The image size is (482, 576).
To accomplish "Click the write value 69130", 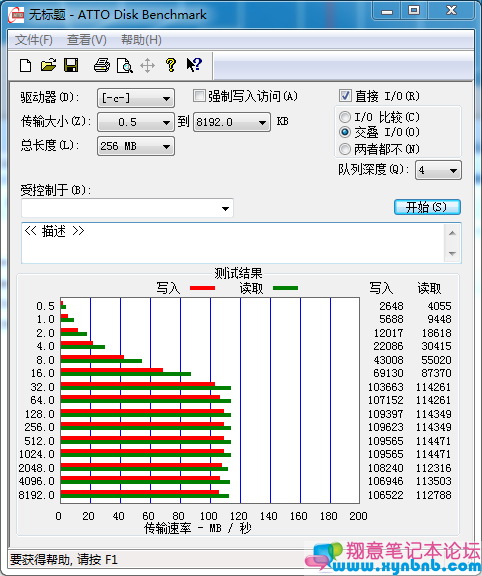I will [x=388, y=373].
